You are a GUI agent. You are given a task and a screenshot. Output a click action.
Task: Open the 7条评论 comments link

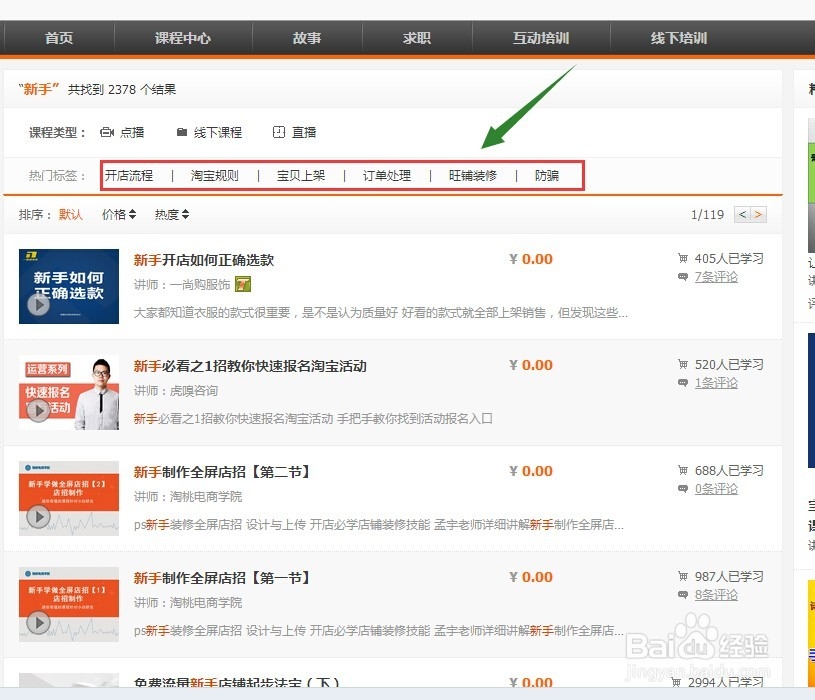pyautogui.click(x=716, y=277)
